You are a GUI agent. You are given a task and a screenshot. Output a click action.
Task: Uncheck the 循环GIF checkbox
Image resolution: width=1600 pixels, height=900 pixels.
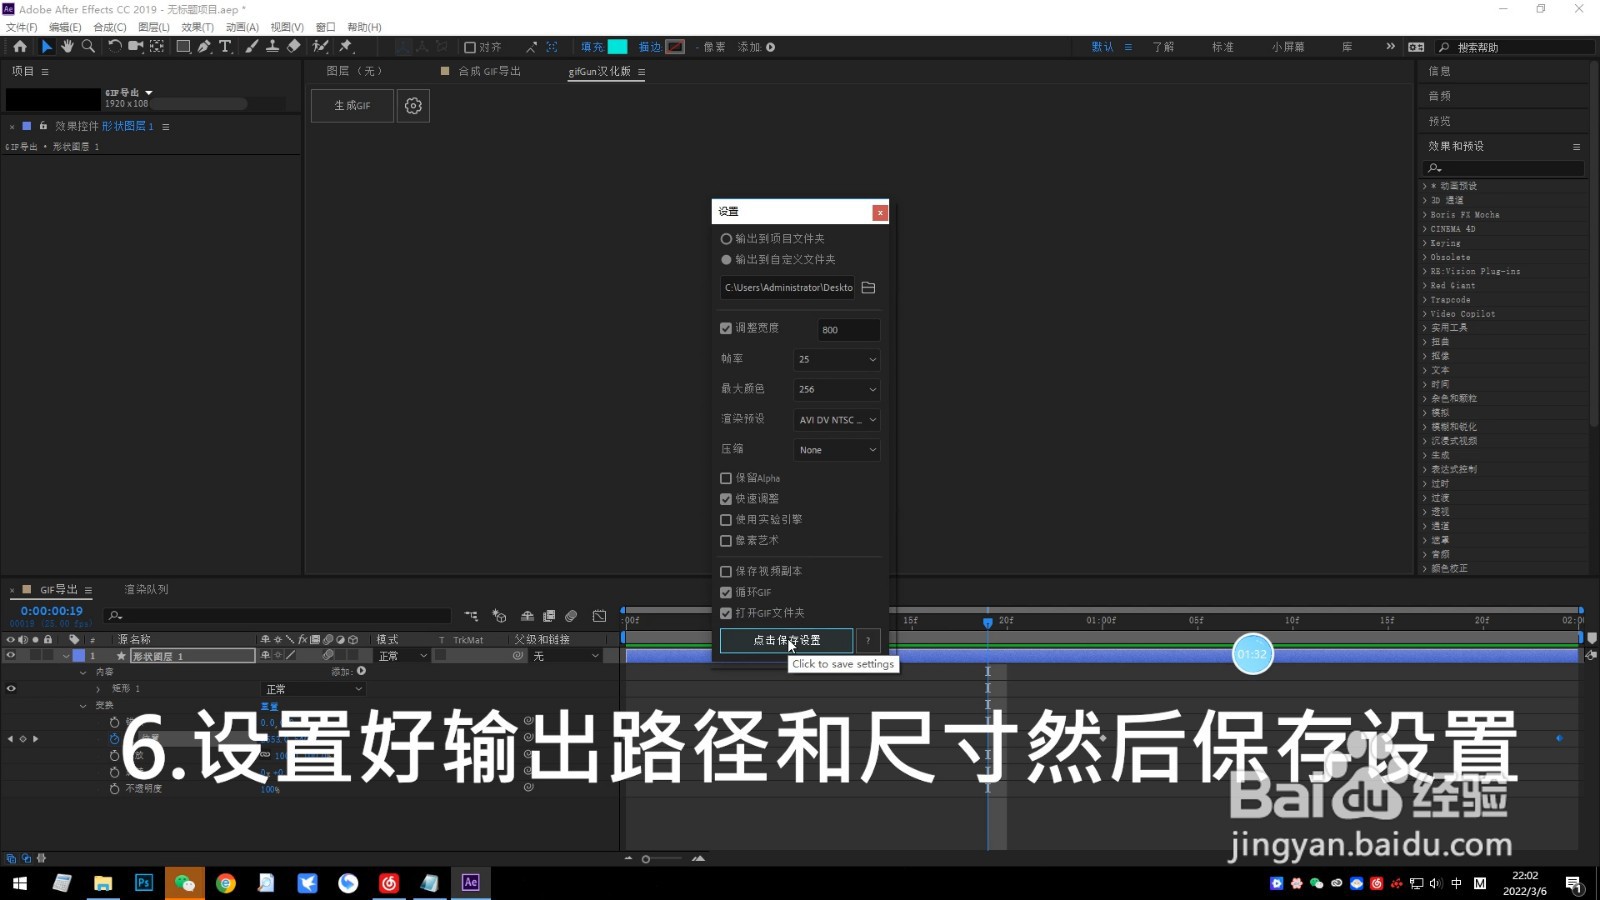coord(726,592)
